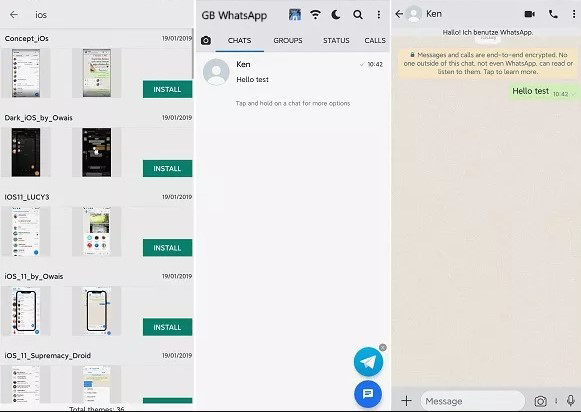The width and height of the screenshot is (581, 412).
Task: Record voice message with microphone icon
Action: [x=571, y=401]
